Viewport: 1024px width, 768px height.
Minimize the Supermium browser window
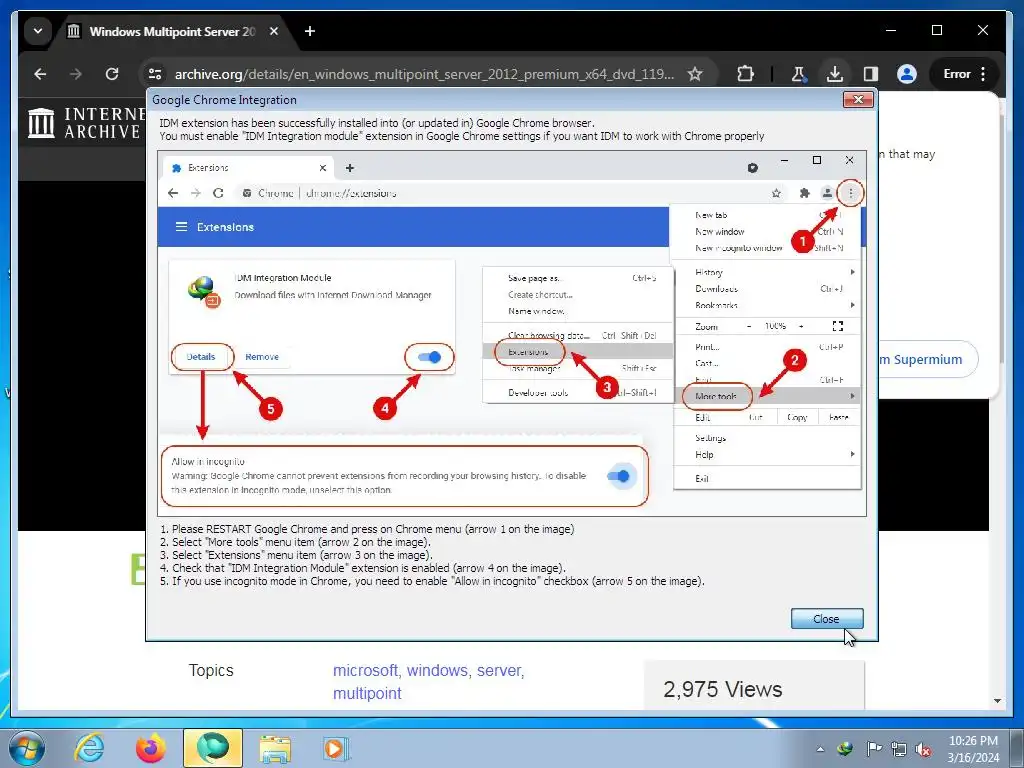[891, 31]
